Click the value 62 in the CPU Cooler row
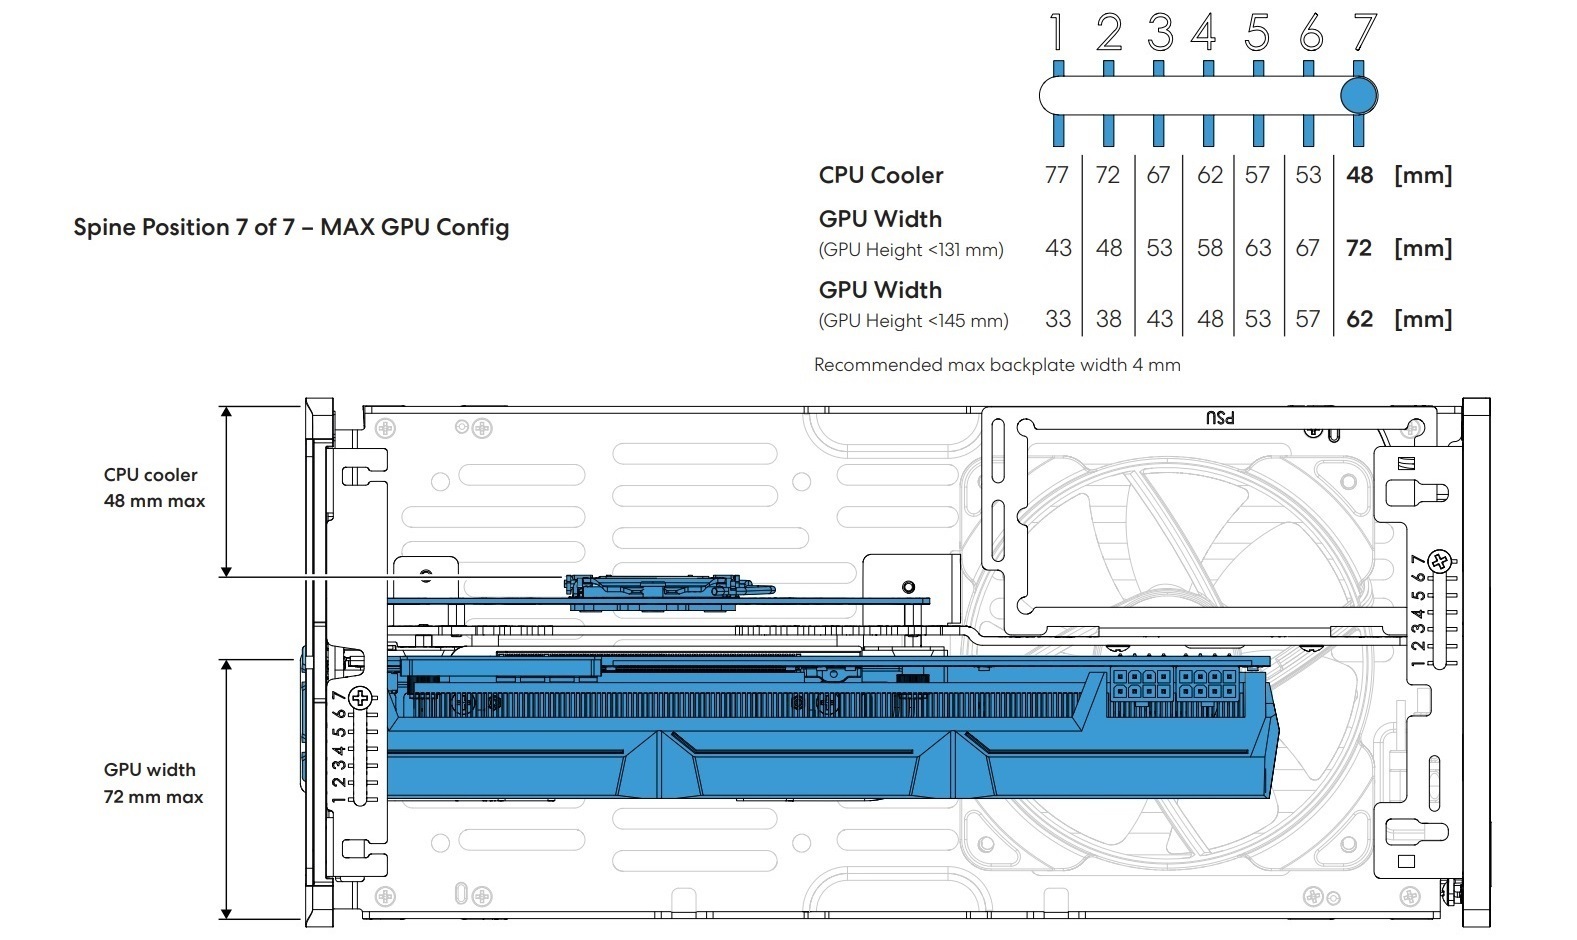 (1210, 175)
